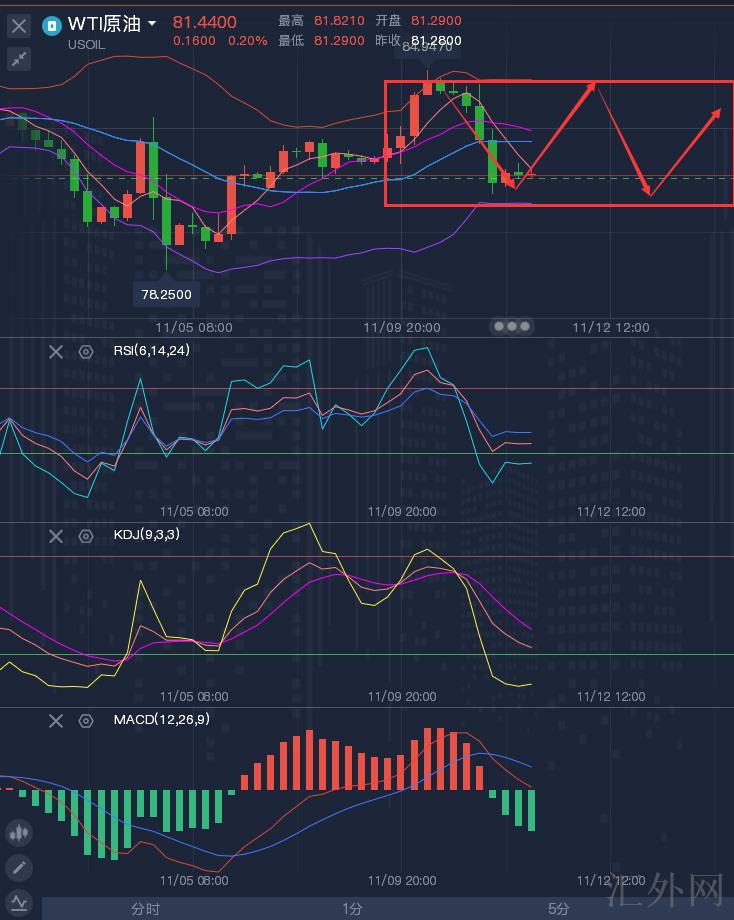Click the 11/12 12:00 main chart time label

[x=611, y=327]
